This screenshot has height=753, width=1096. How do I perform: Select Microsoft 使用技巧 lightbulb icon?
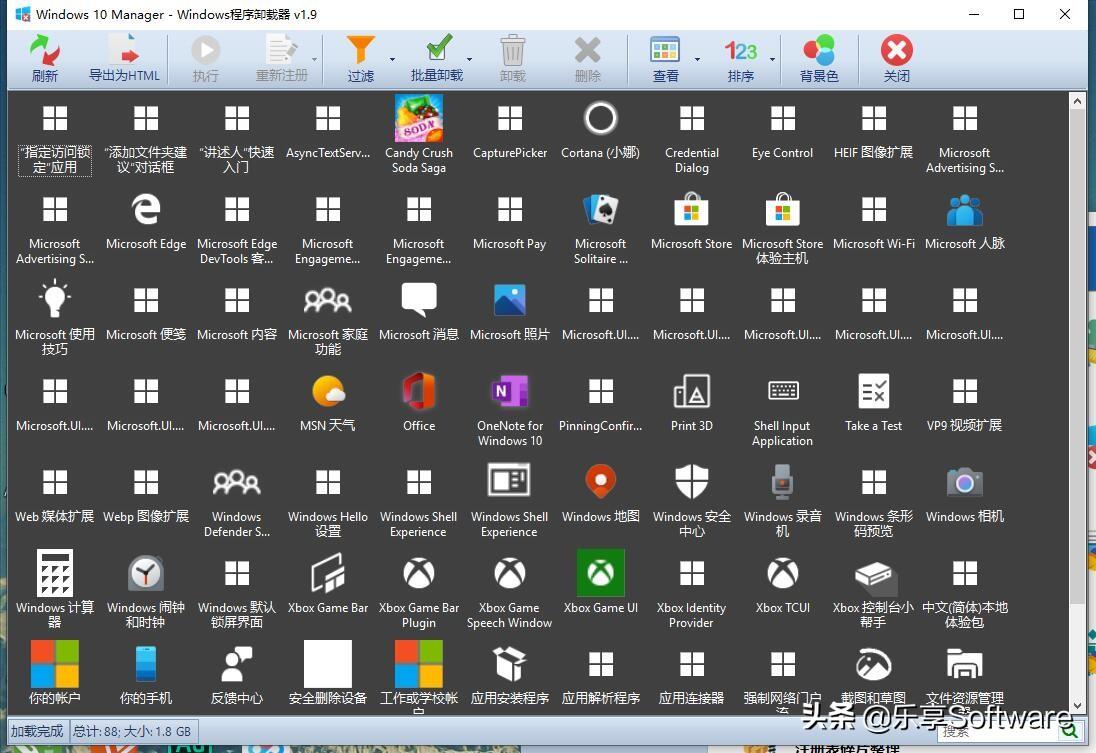(x=55, y=299)
